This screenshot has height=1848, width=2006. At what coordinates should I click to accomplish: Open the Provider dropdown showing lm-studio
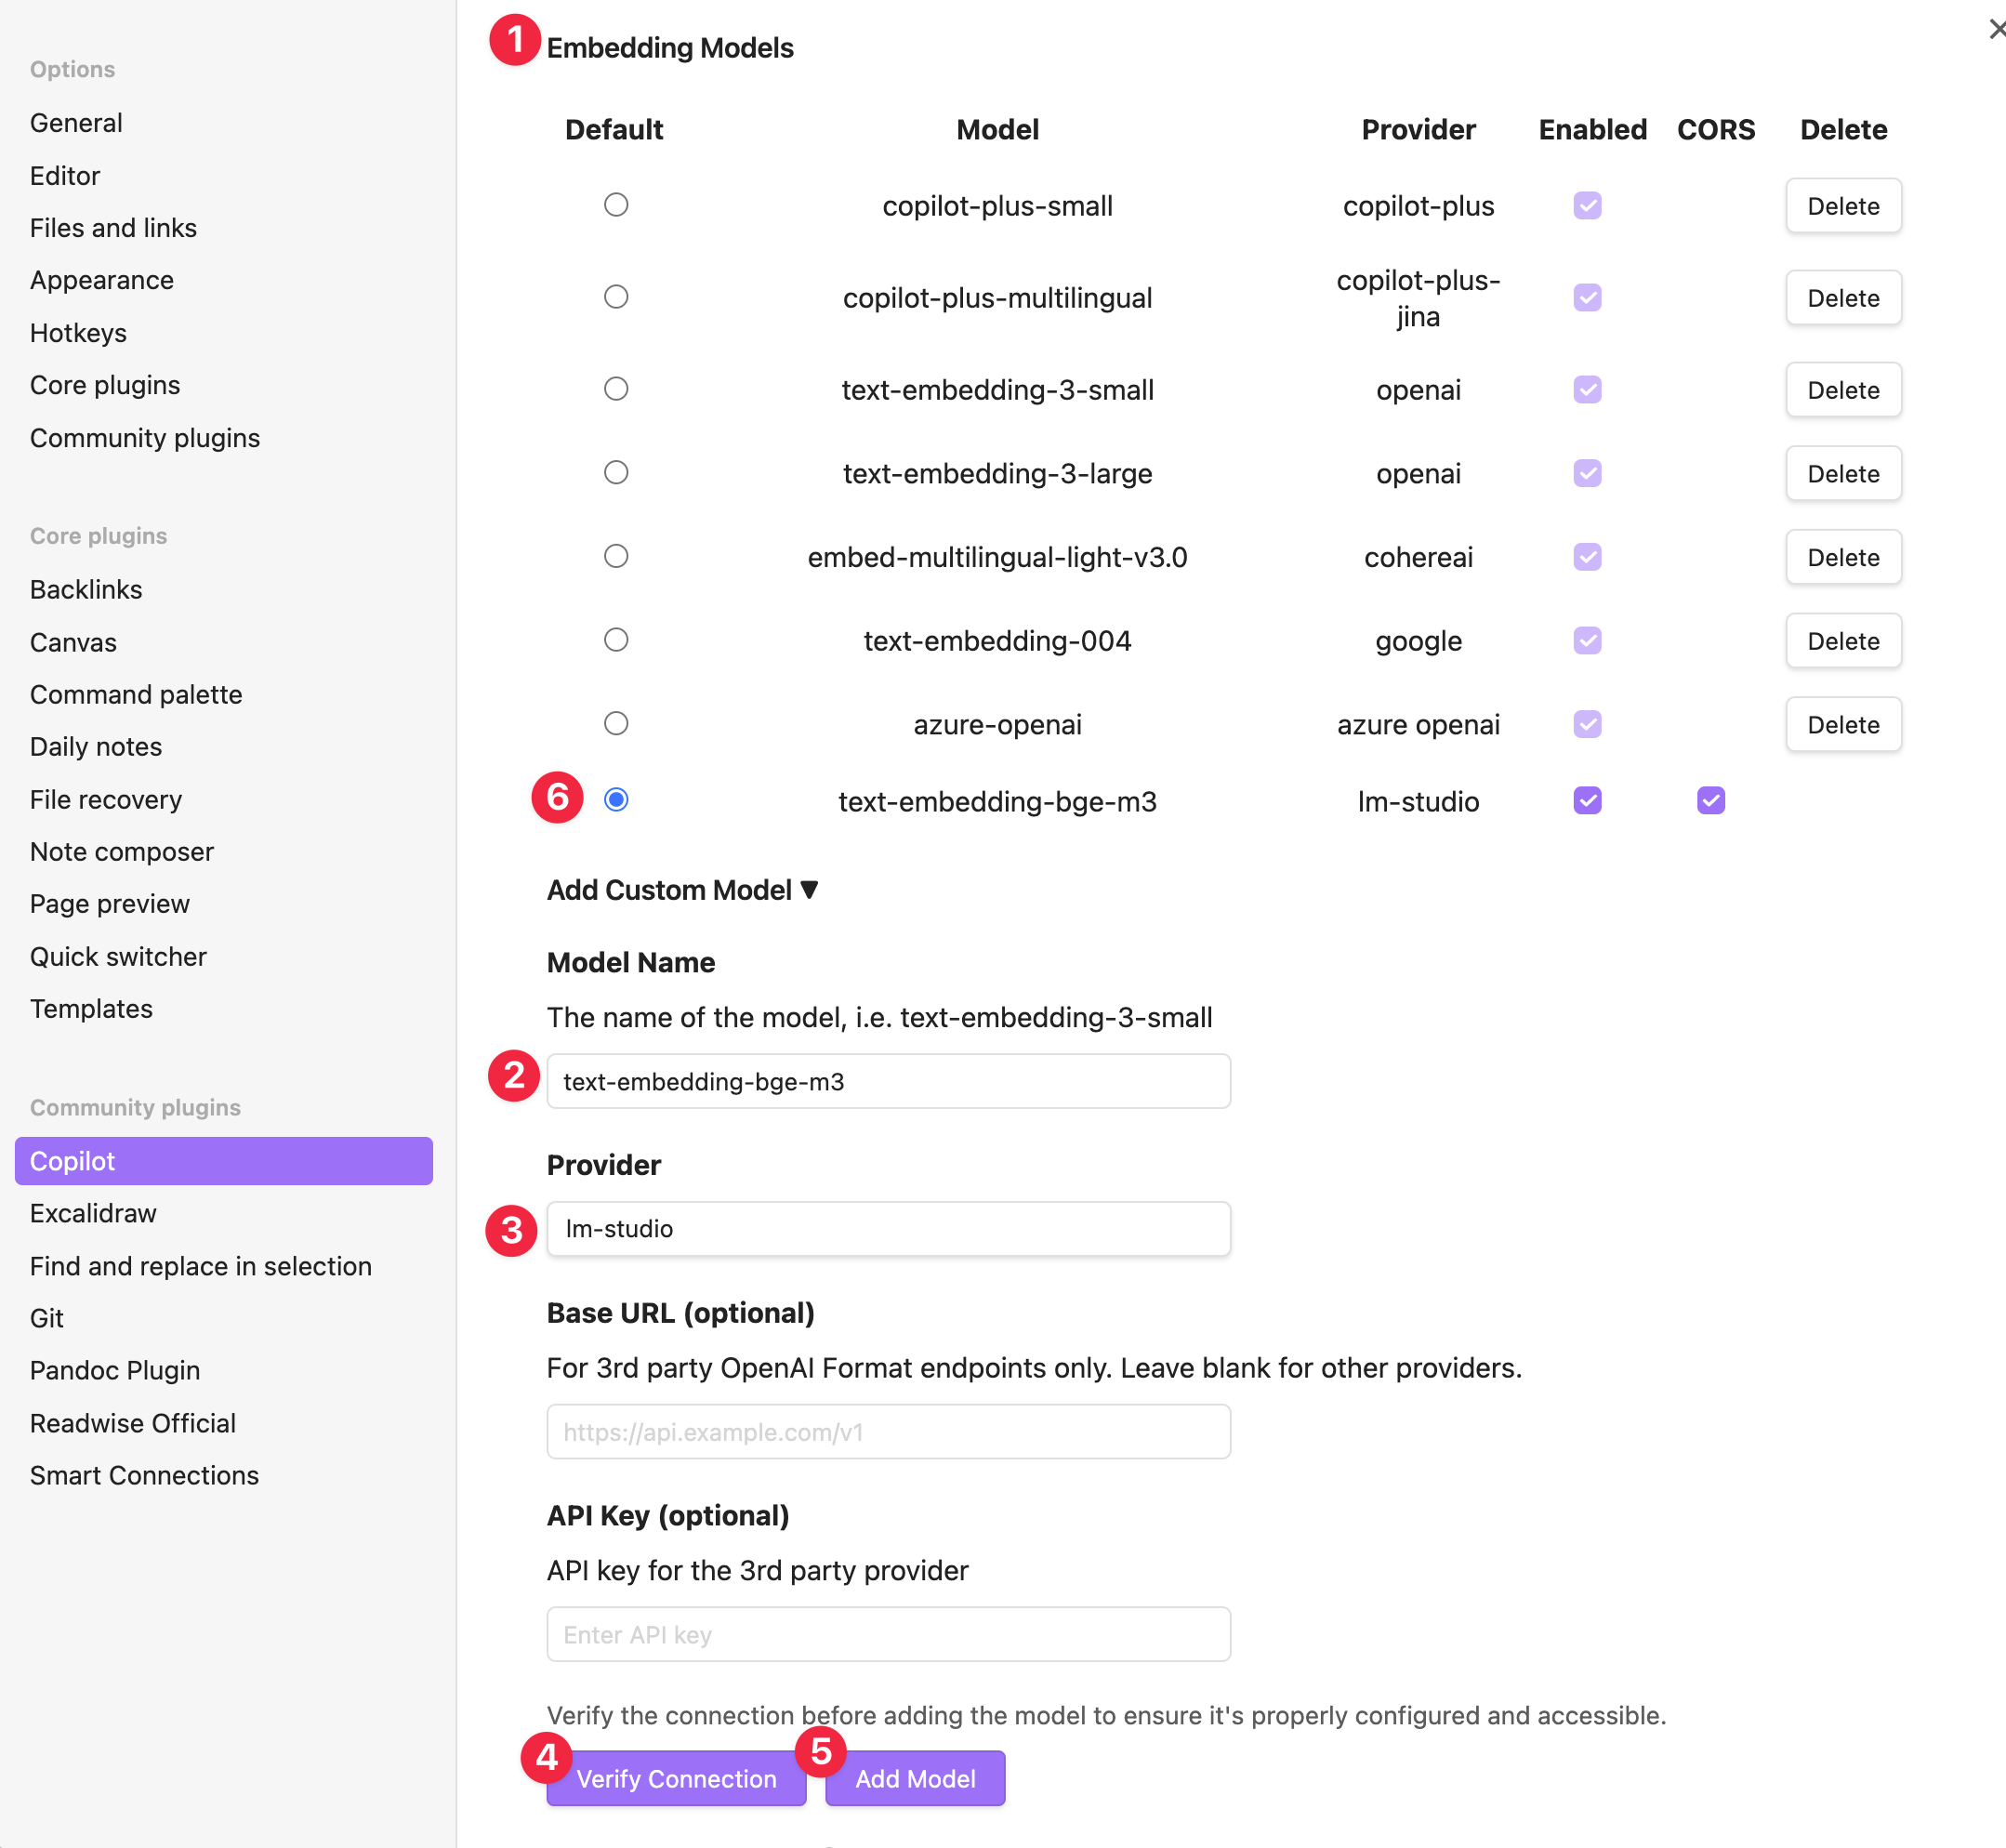coord(888,1229)
